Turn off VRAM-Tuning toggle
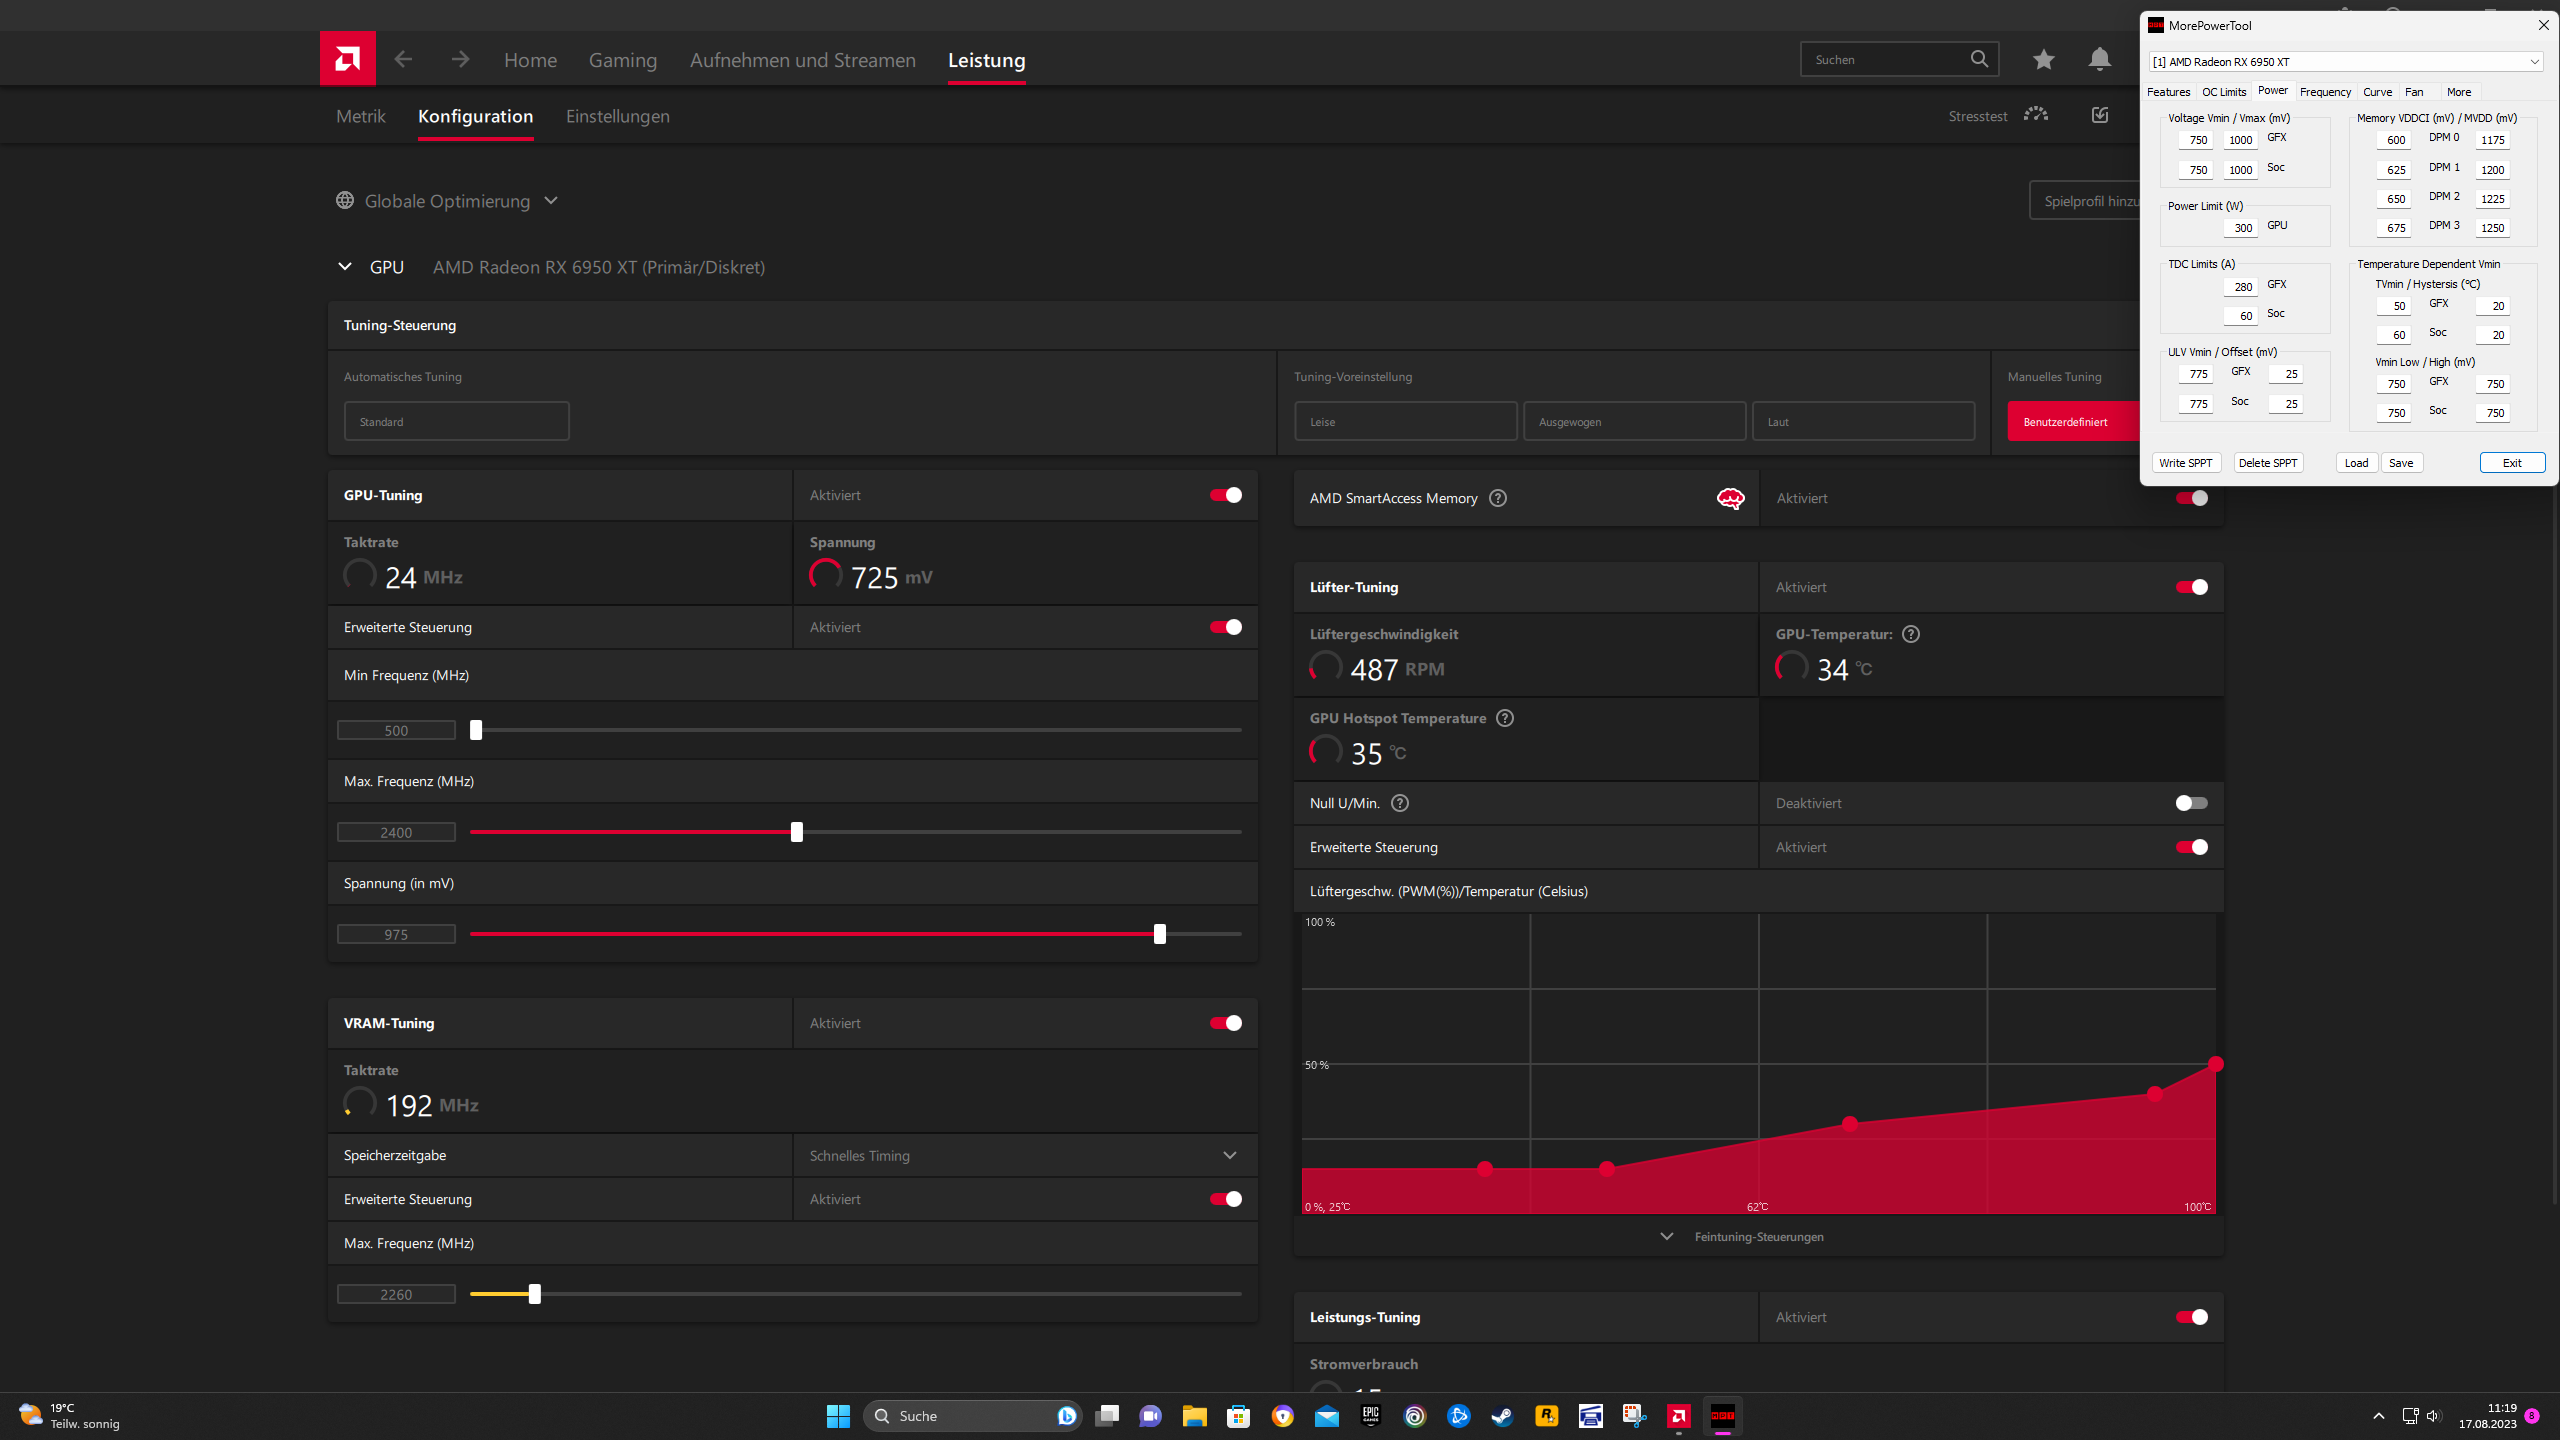Image resolution: width=2560 pixels, height=1440 pixels. click(x=1225, y=1023)
